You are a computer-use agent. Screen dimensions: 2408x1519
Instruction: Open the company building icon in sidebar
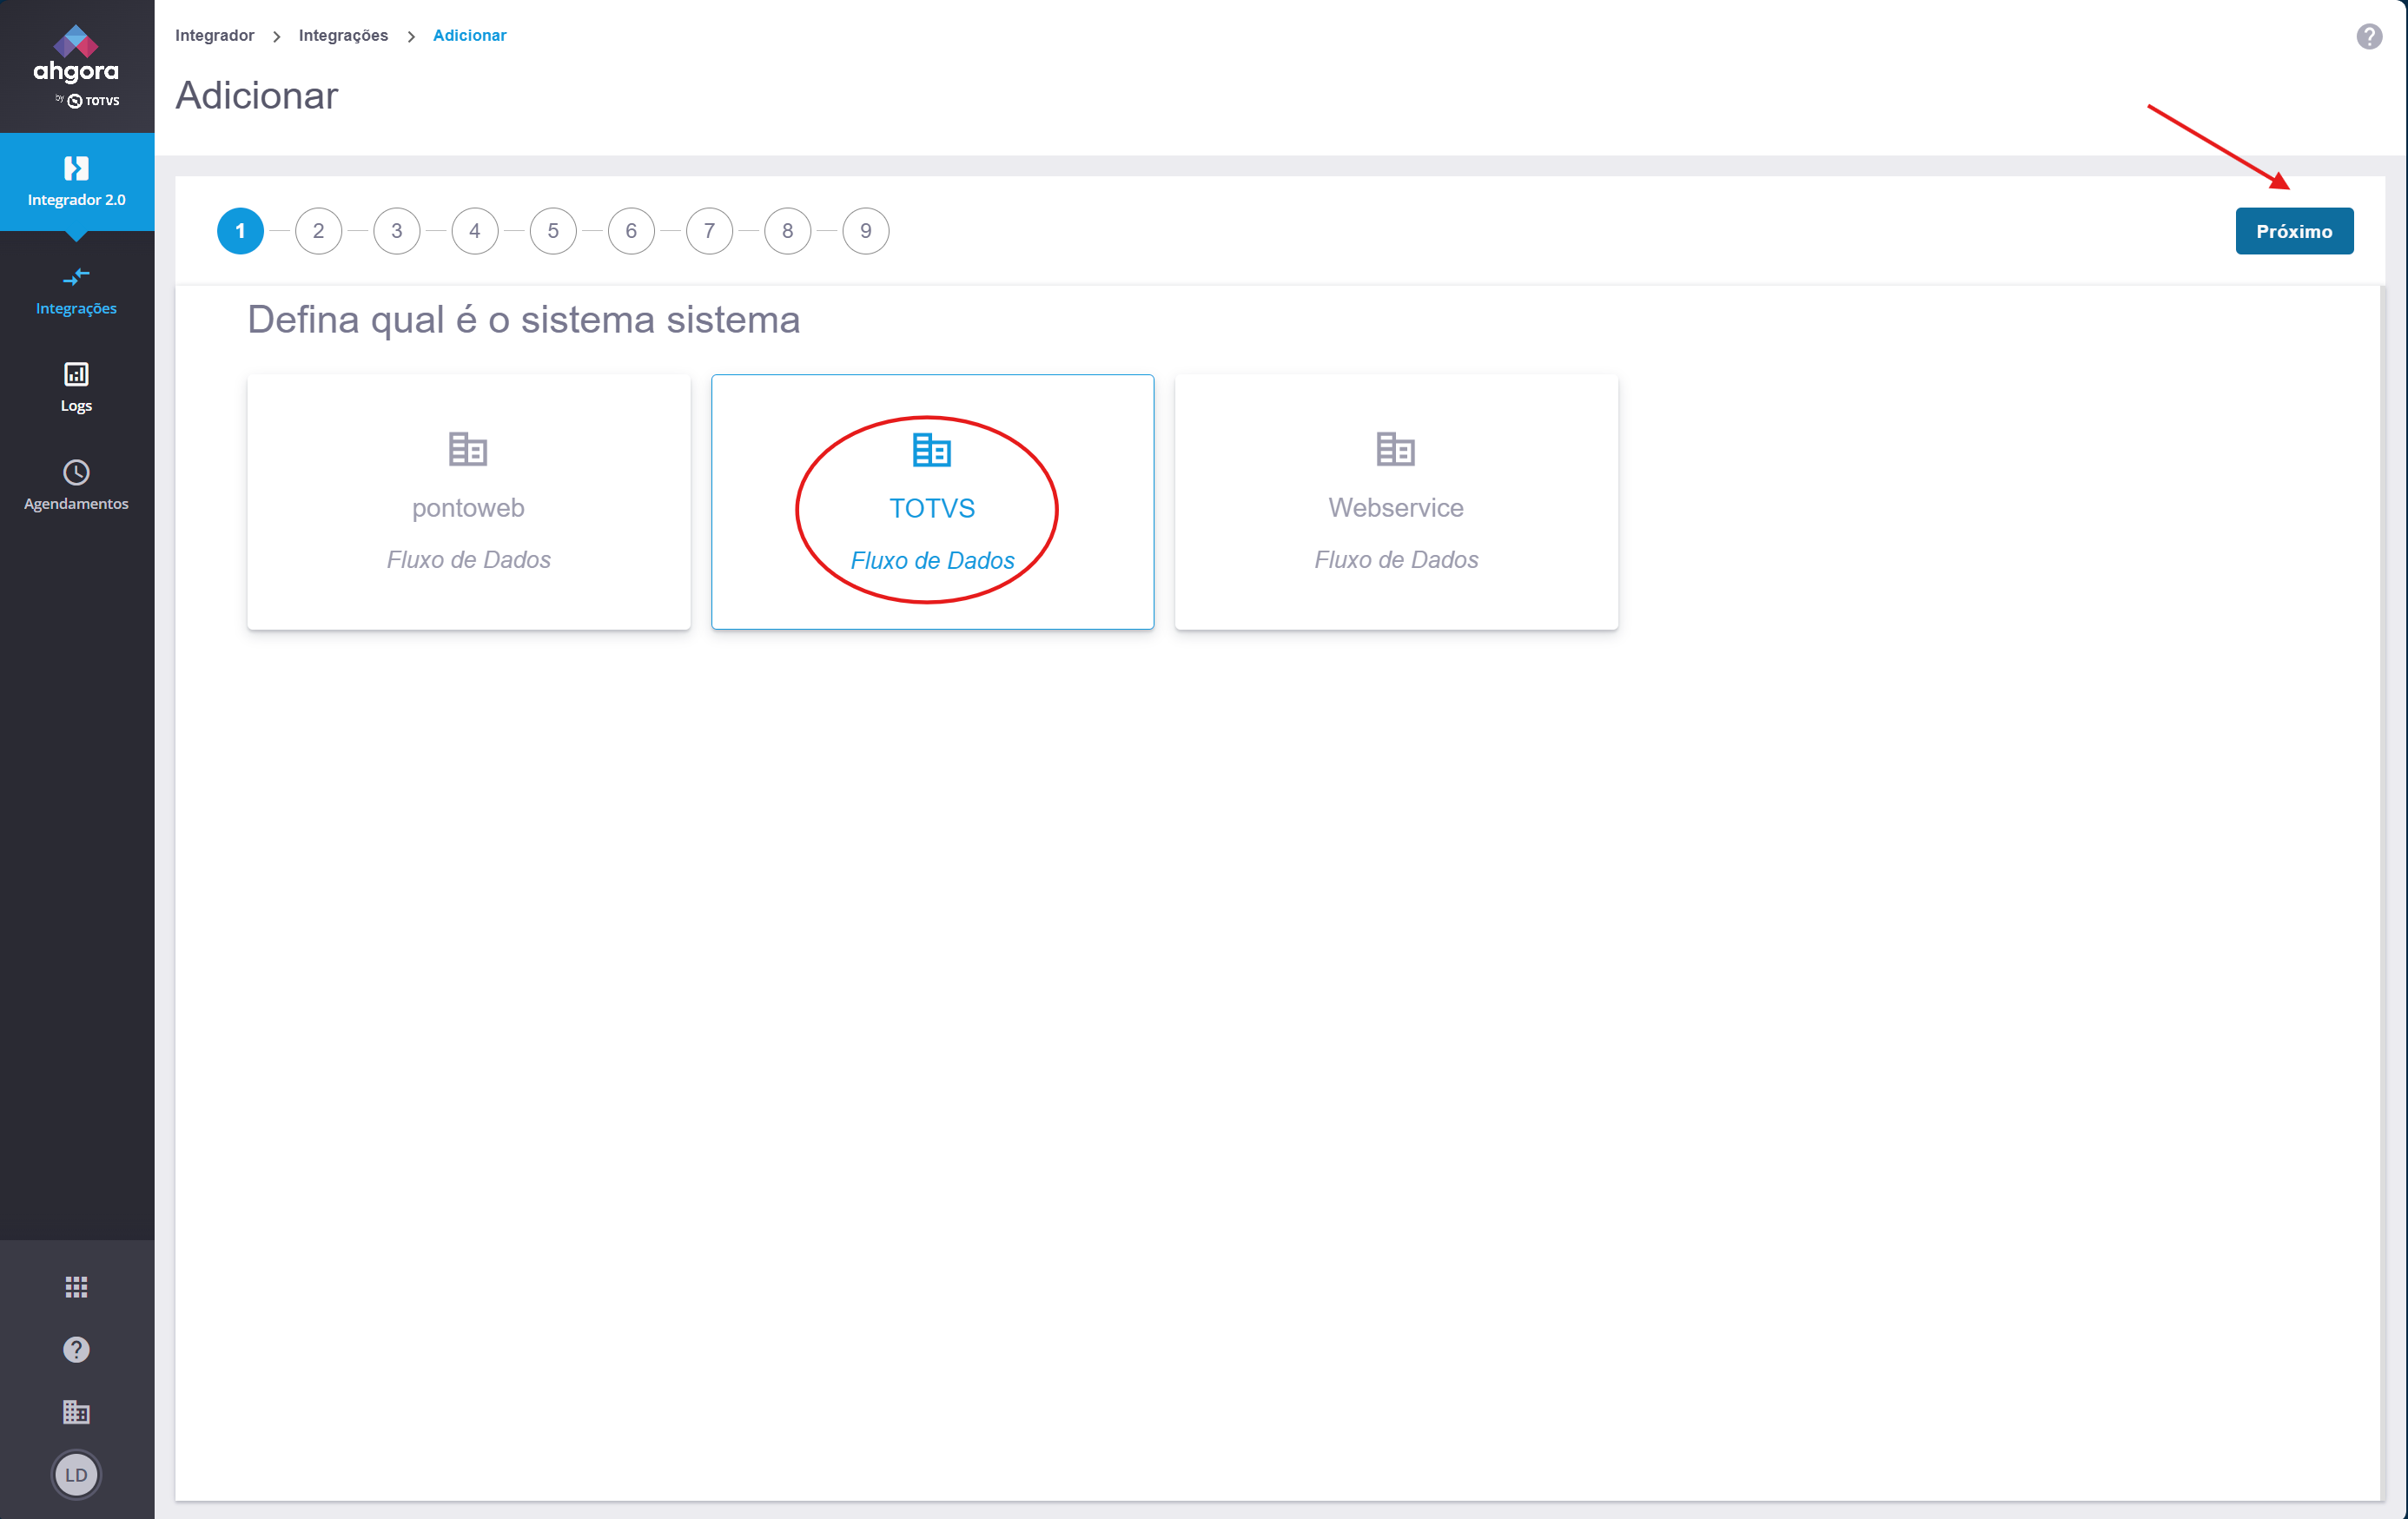76,1411
